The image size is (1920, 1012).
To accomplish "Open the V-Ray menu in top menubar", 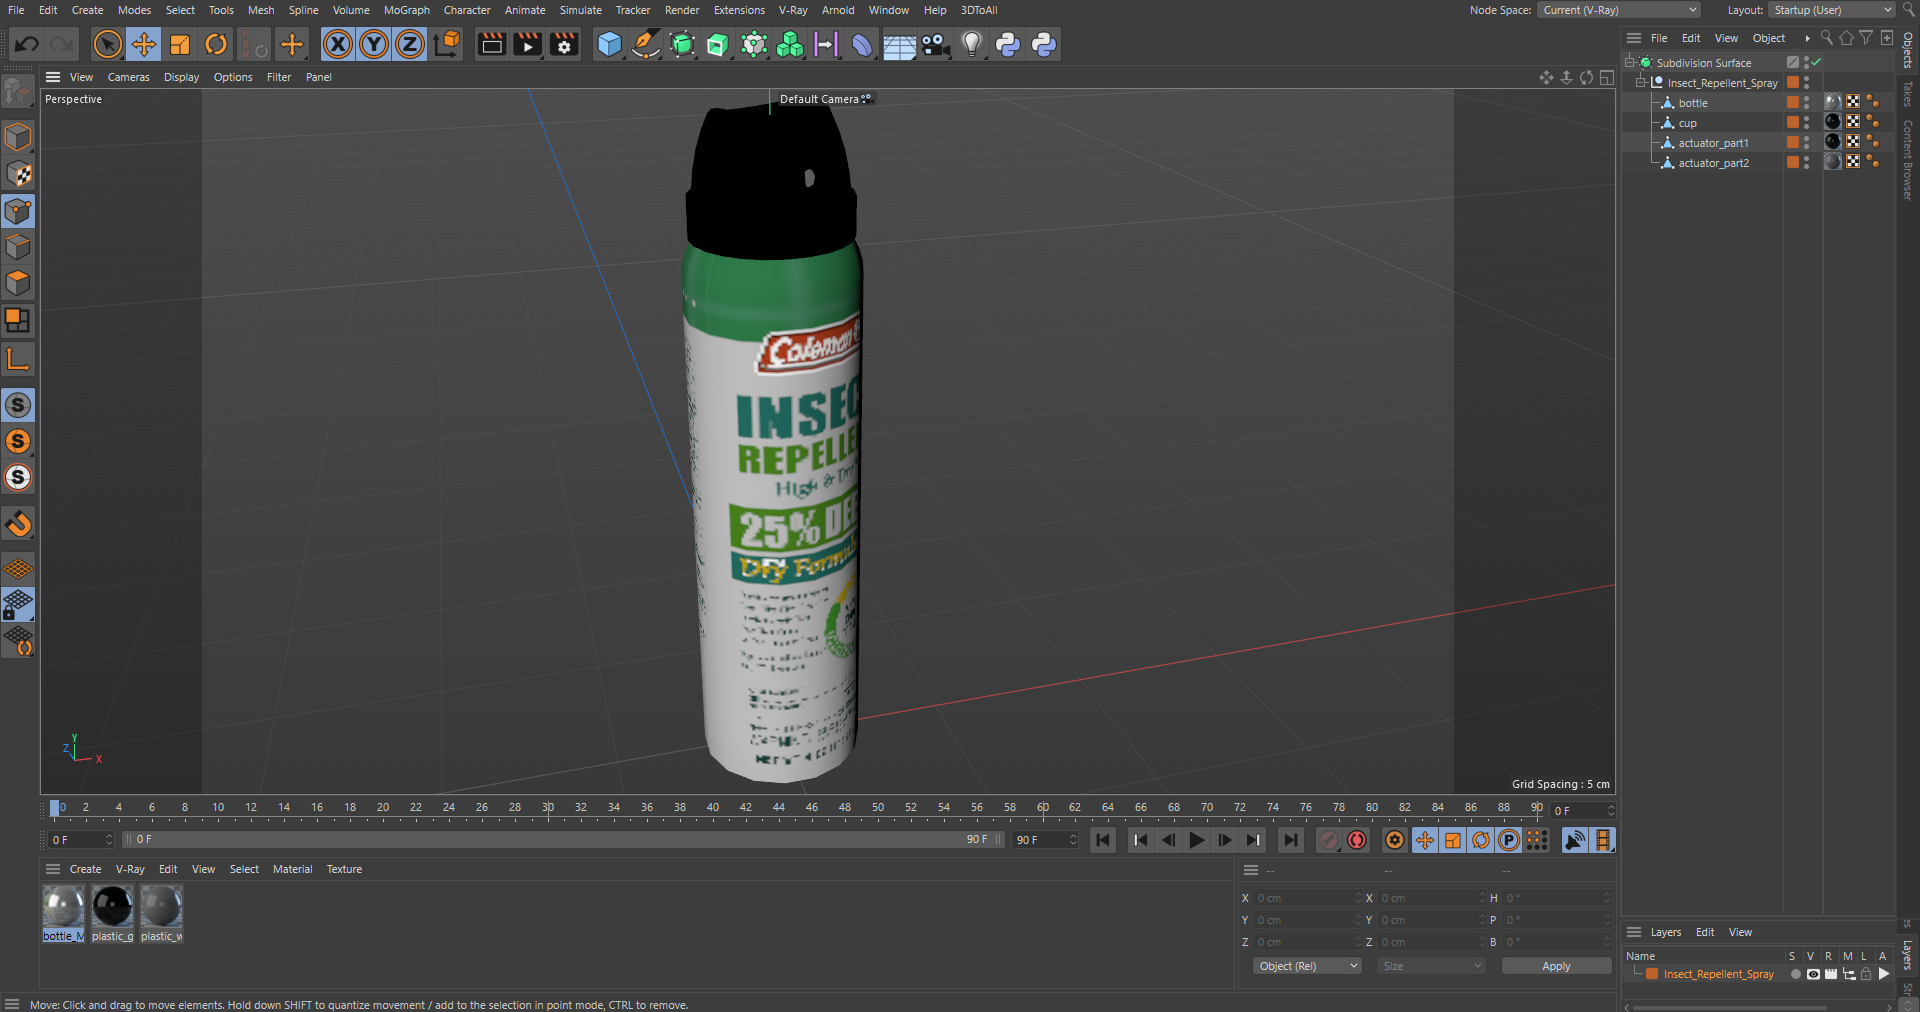I will [793, 10].
